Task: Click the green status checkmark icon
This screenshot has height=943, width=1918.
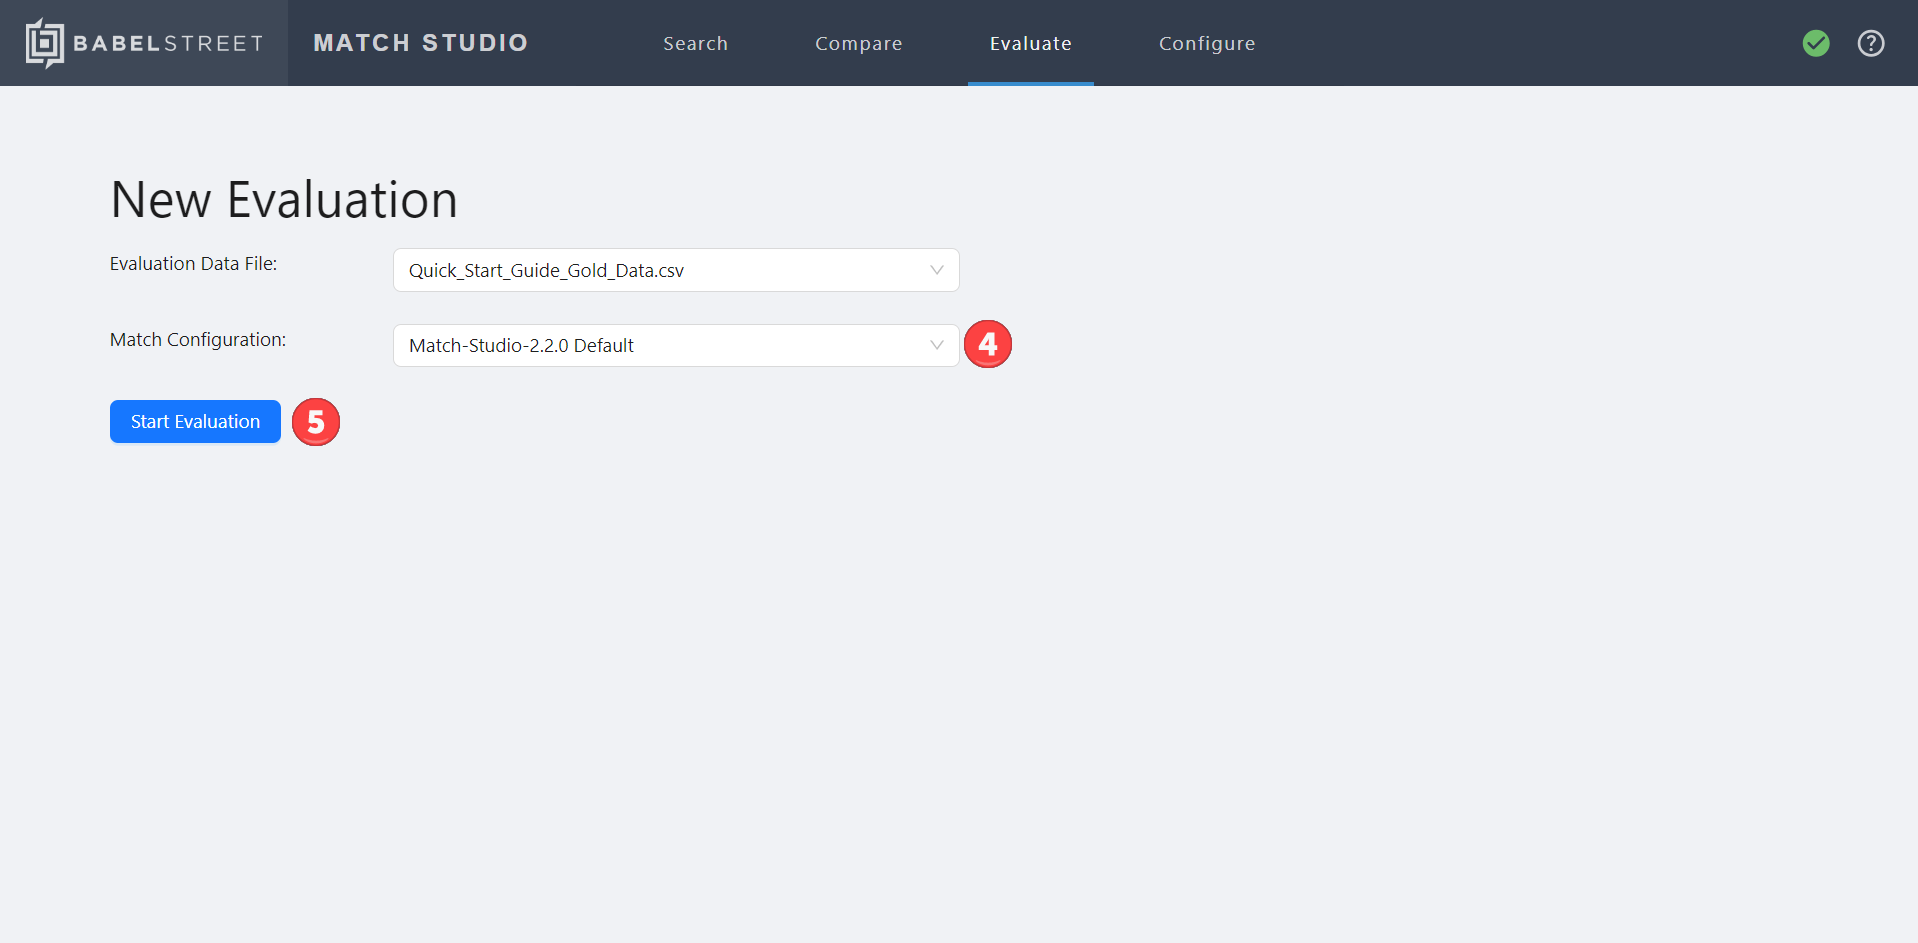Action: coord(1816,43)
